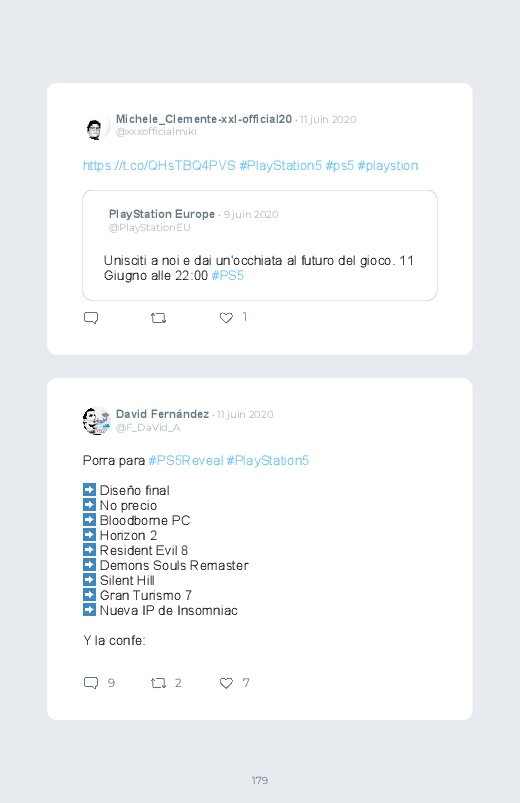Click the #ps5 hashtag

coord(340,165)
